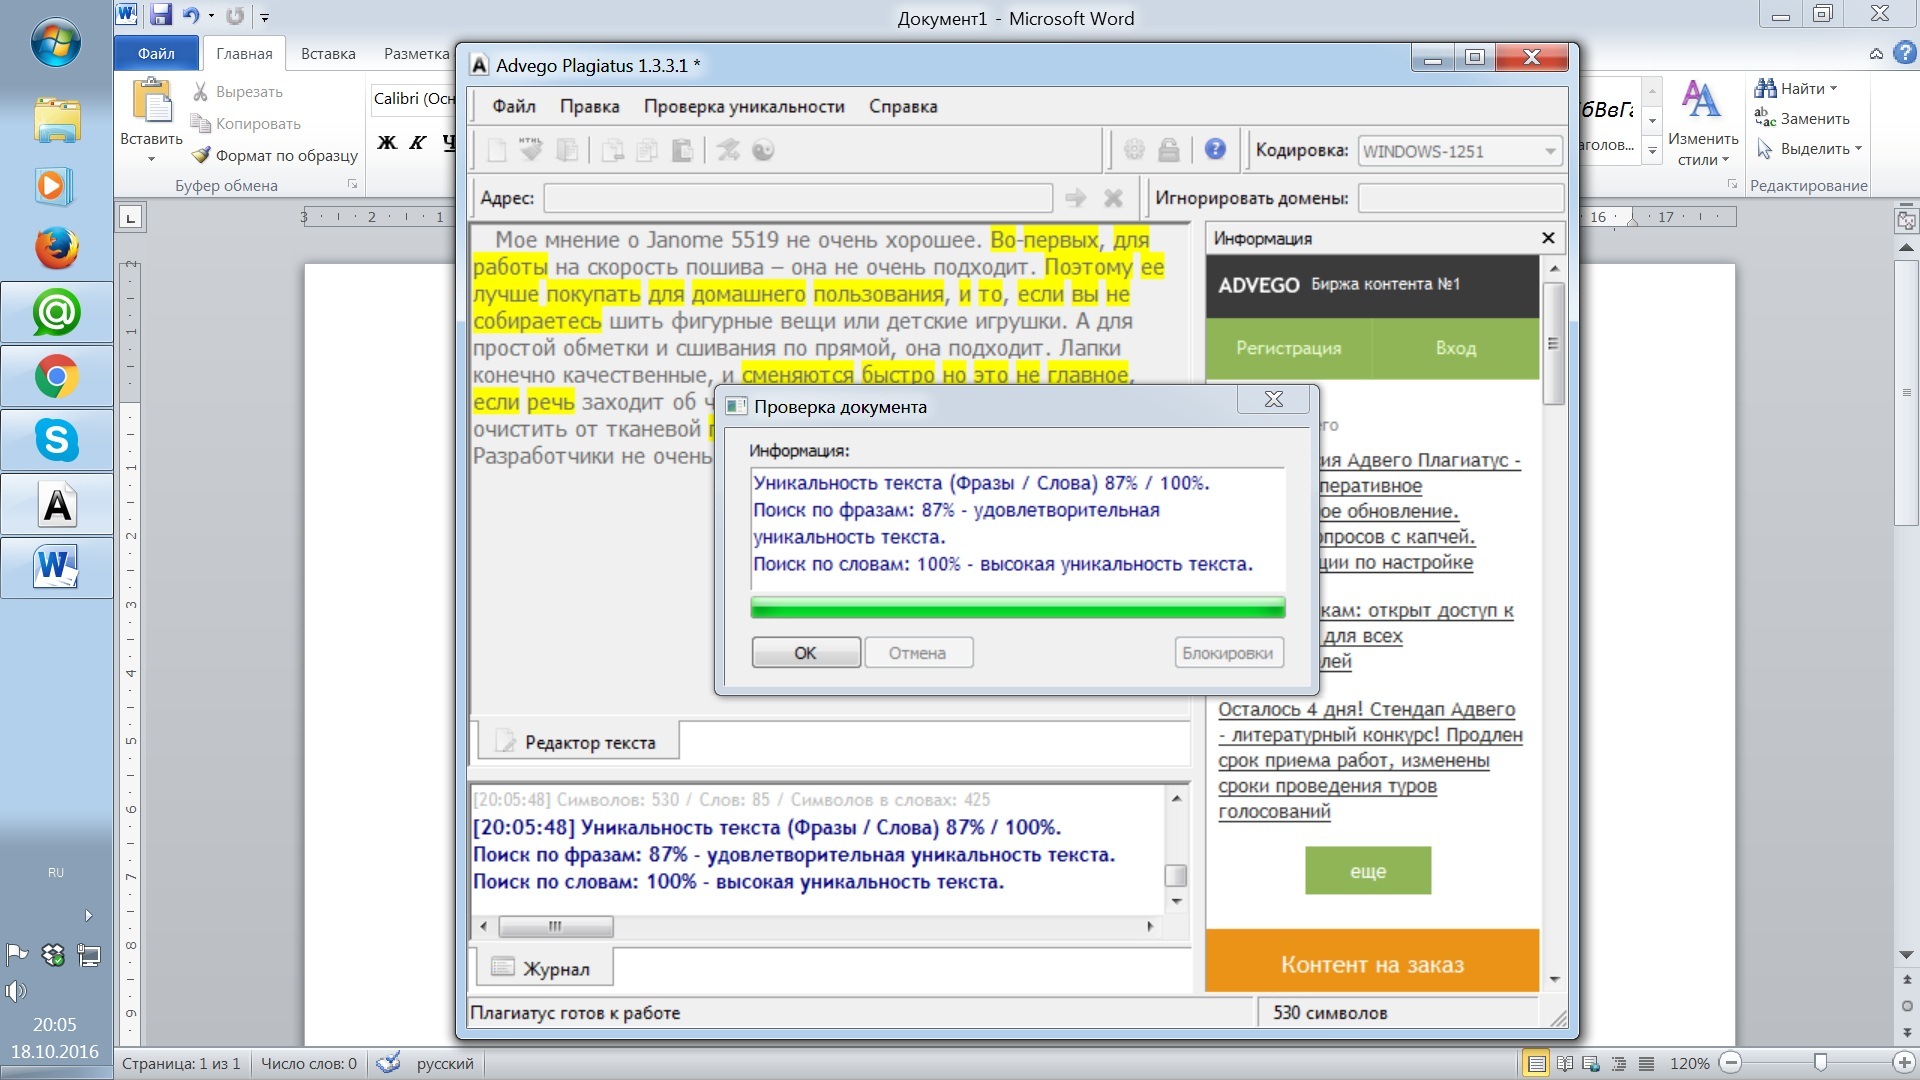Click the Игнорировать домены input field
Viewport: 1920px width, 1080px height.
coord(1461,198)
